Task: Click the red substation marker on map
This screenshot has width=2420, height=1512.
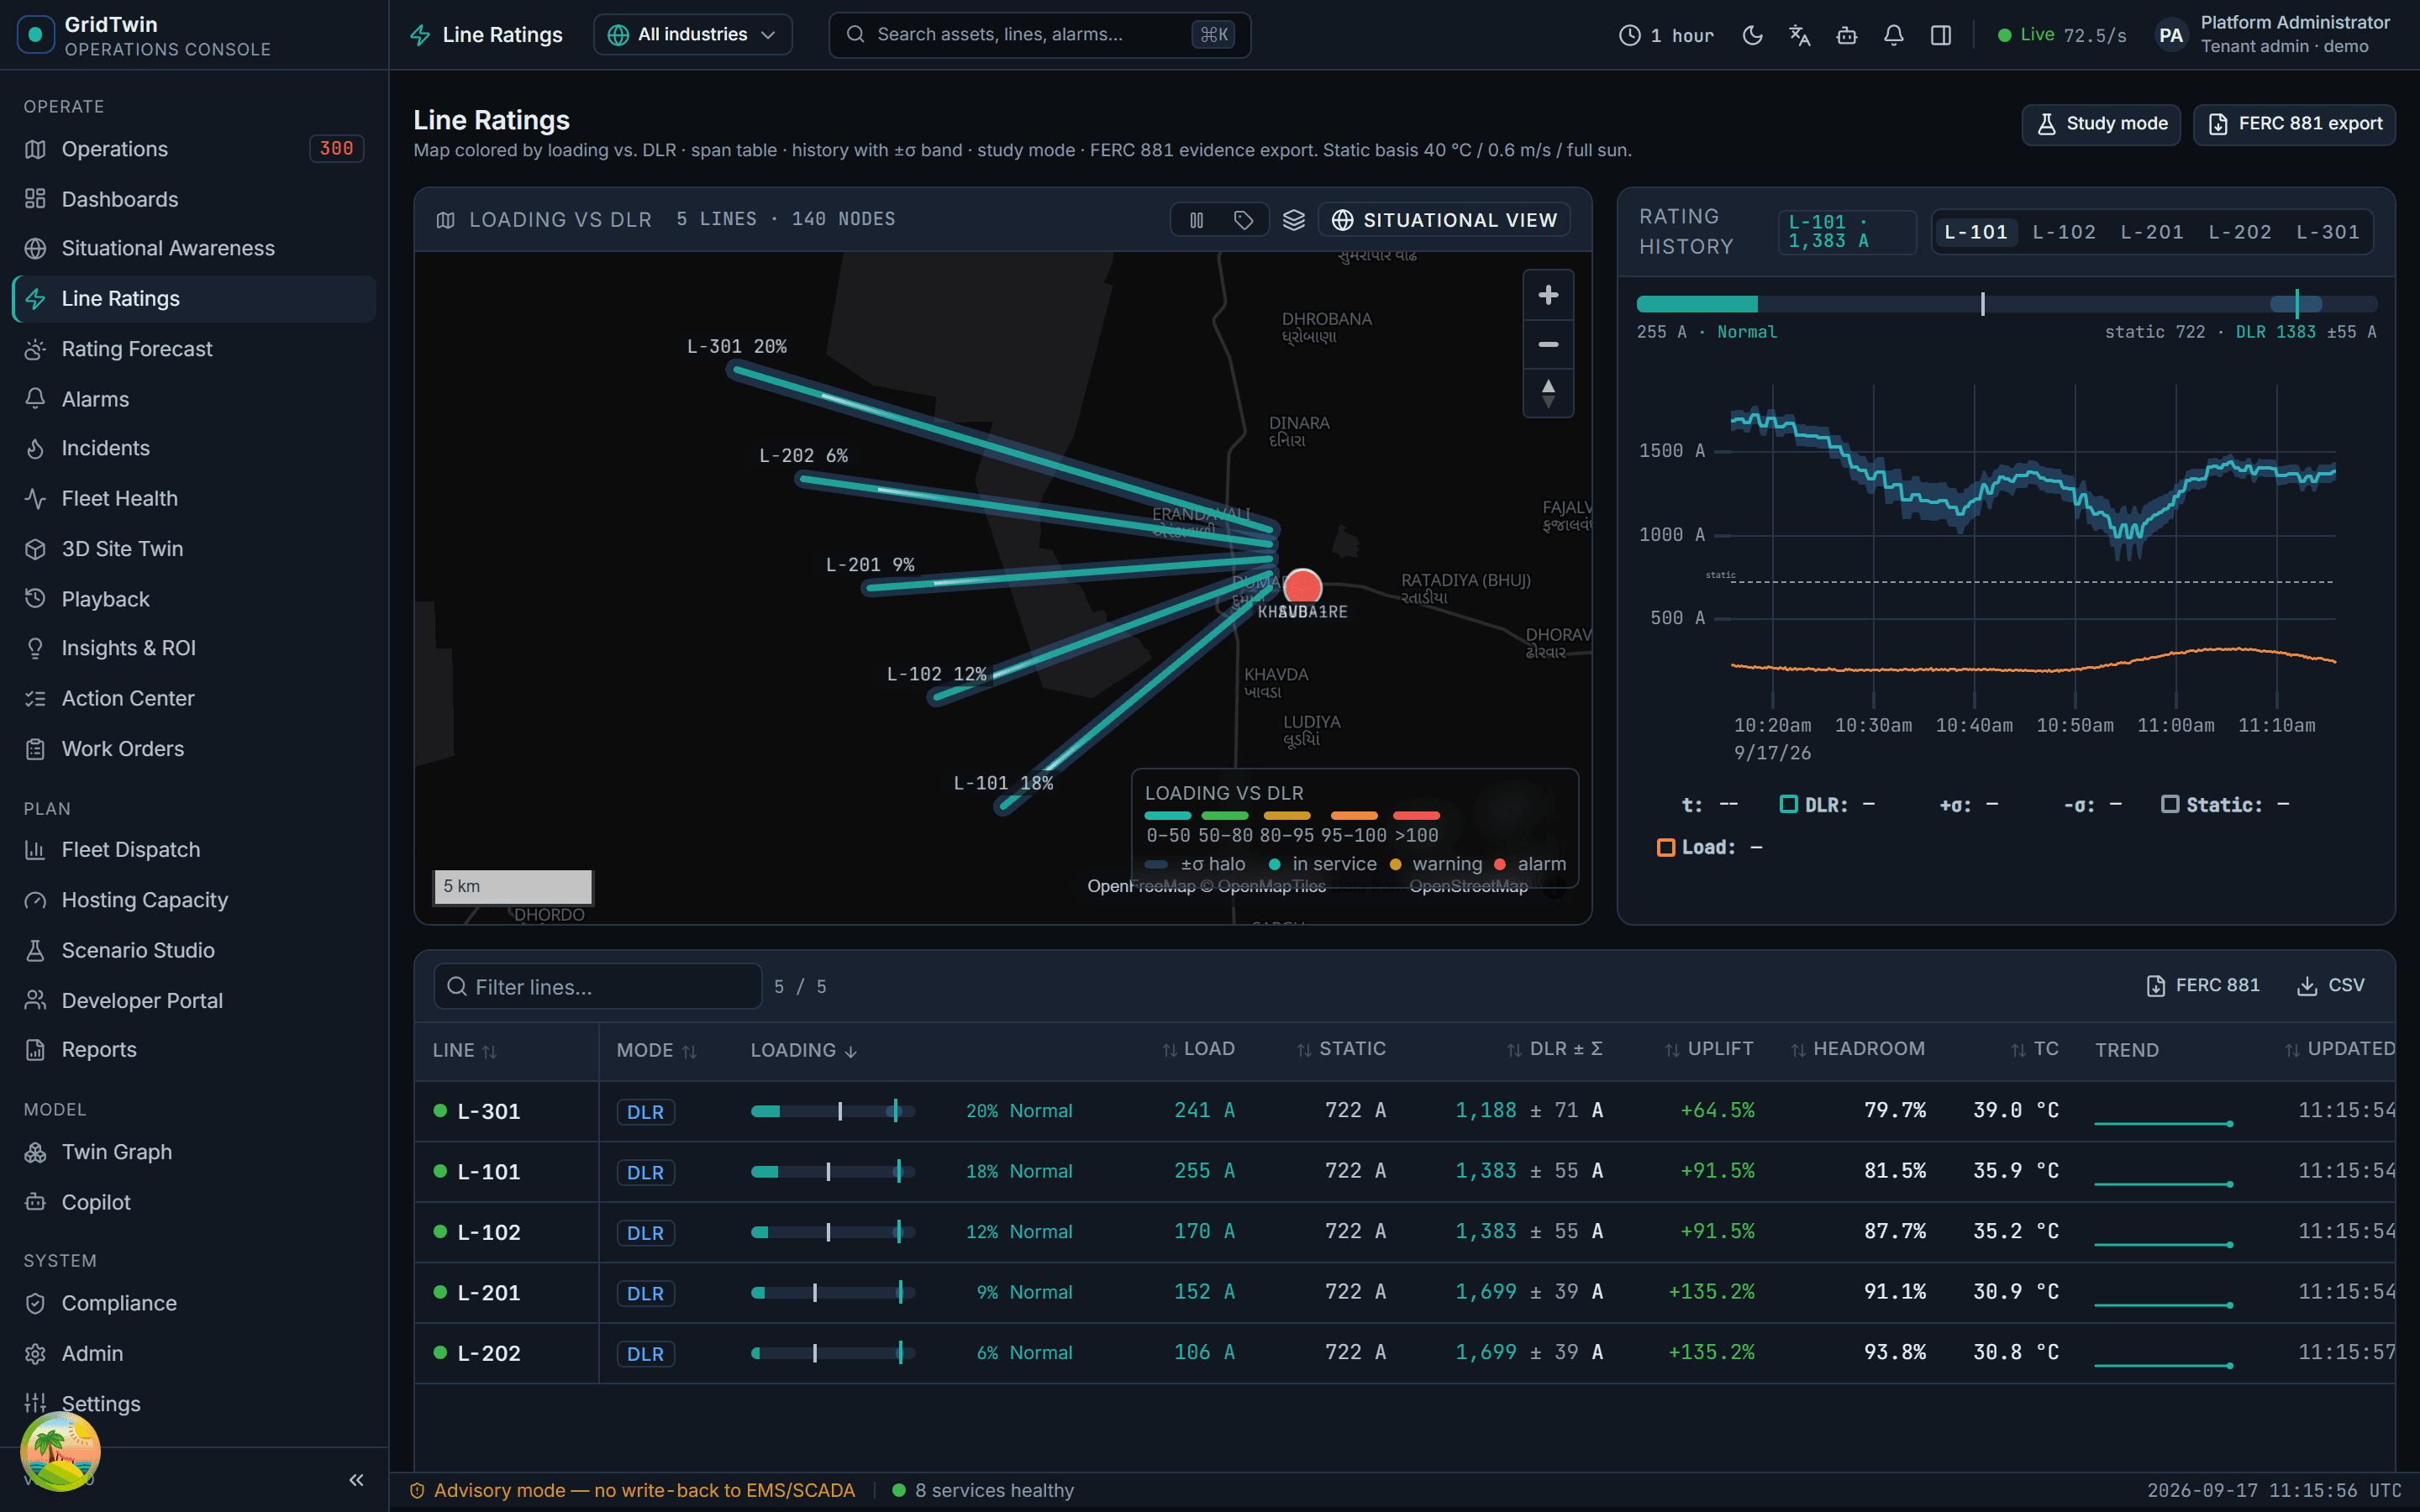Action: click(x=1302, y=587)
